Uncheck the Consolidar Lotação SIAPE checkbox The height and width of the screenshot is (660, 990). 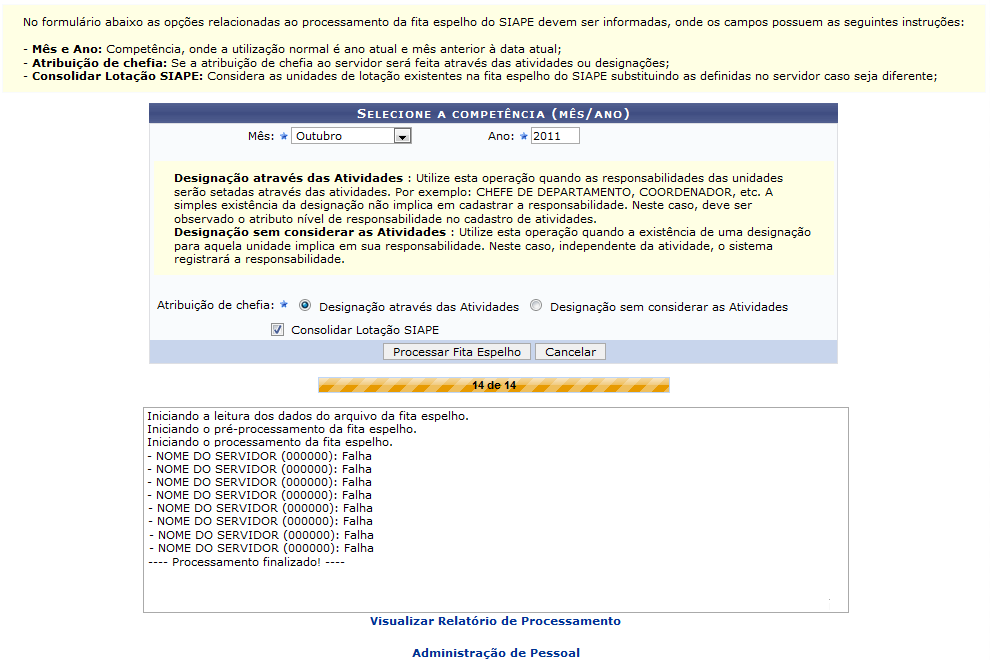277,329
